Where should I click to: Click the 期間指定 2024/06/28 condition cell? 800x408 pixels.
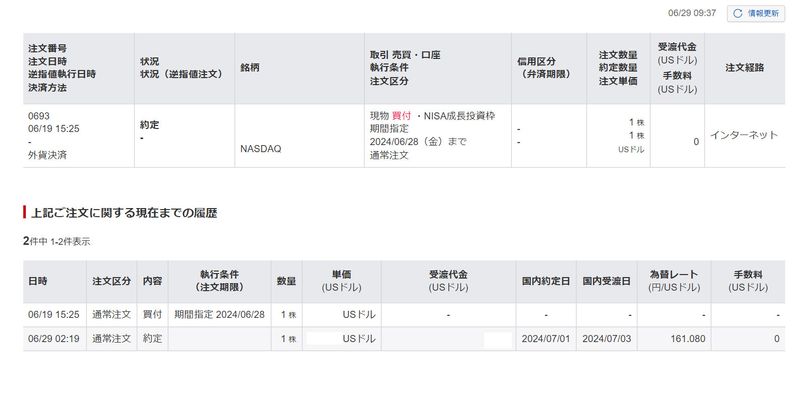pos(218,315)
